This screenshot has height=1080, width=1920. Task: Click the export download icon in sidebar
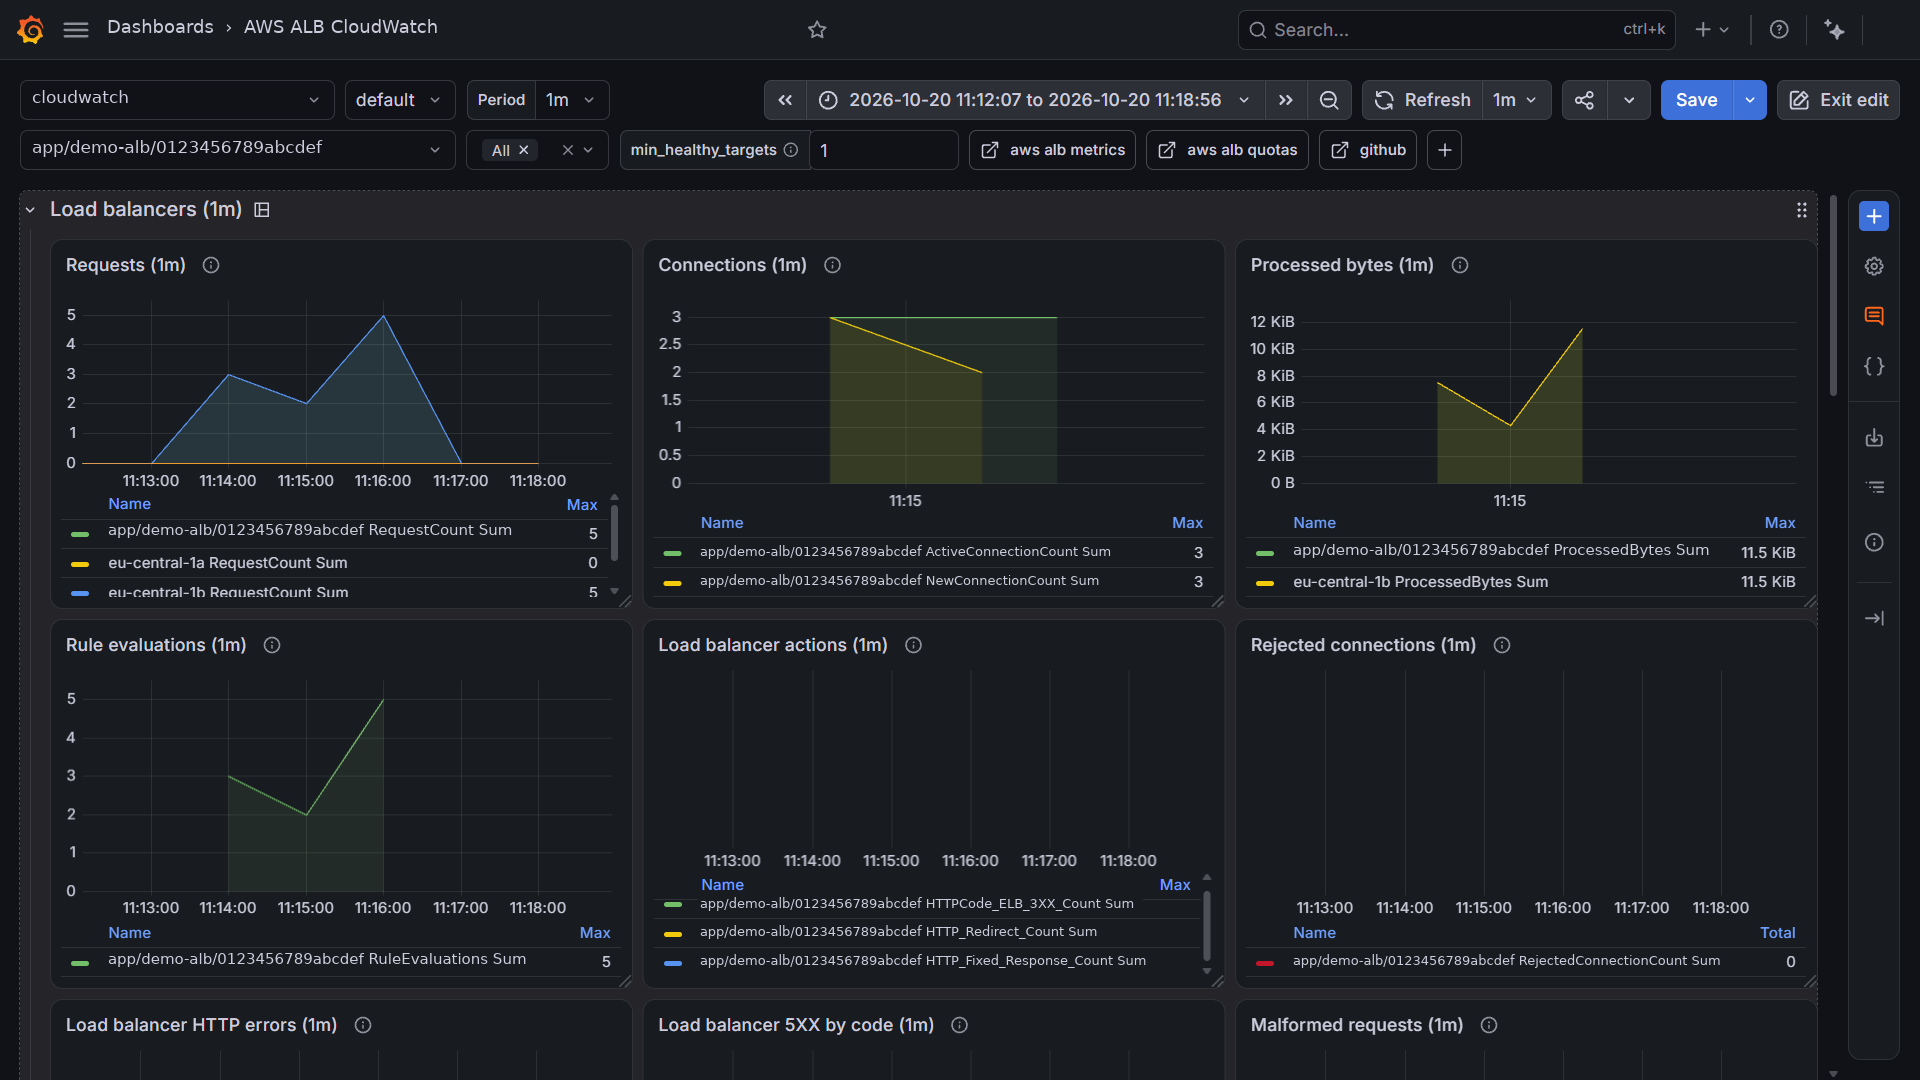click(1874, 438)
